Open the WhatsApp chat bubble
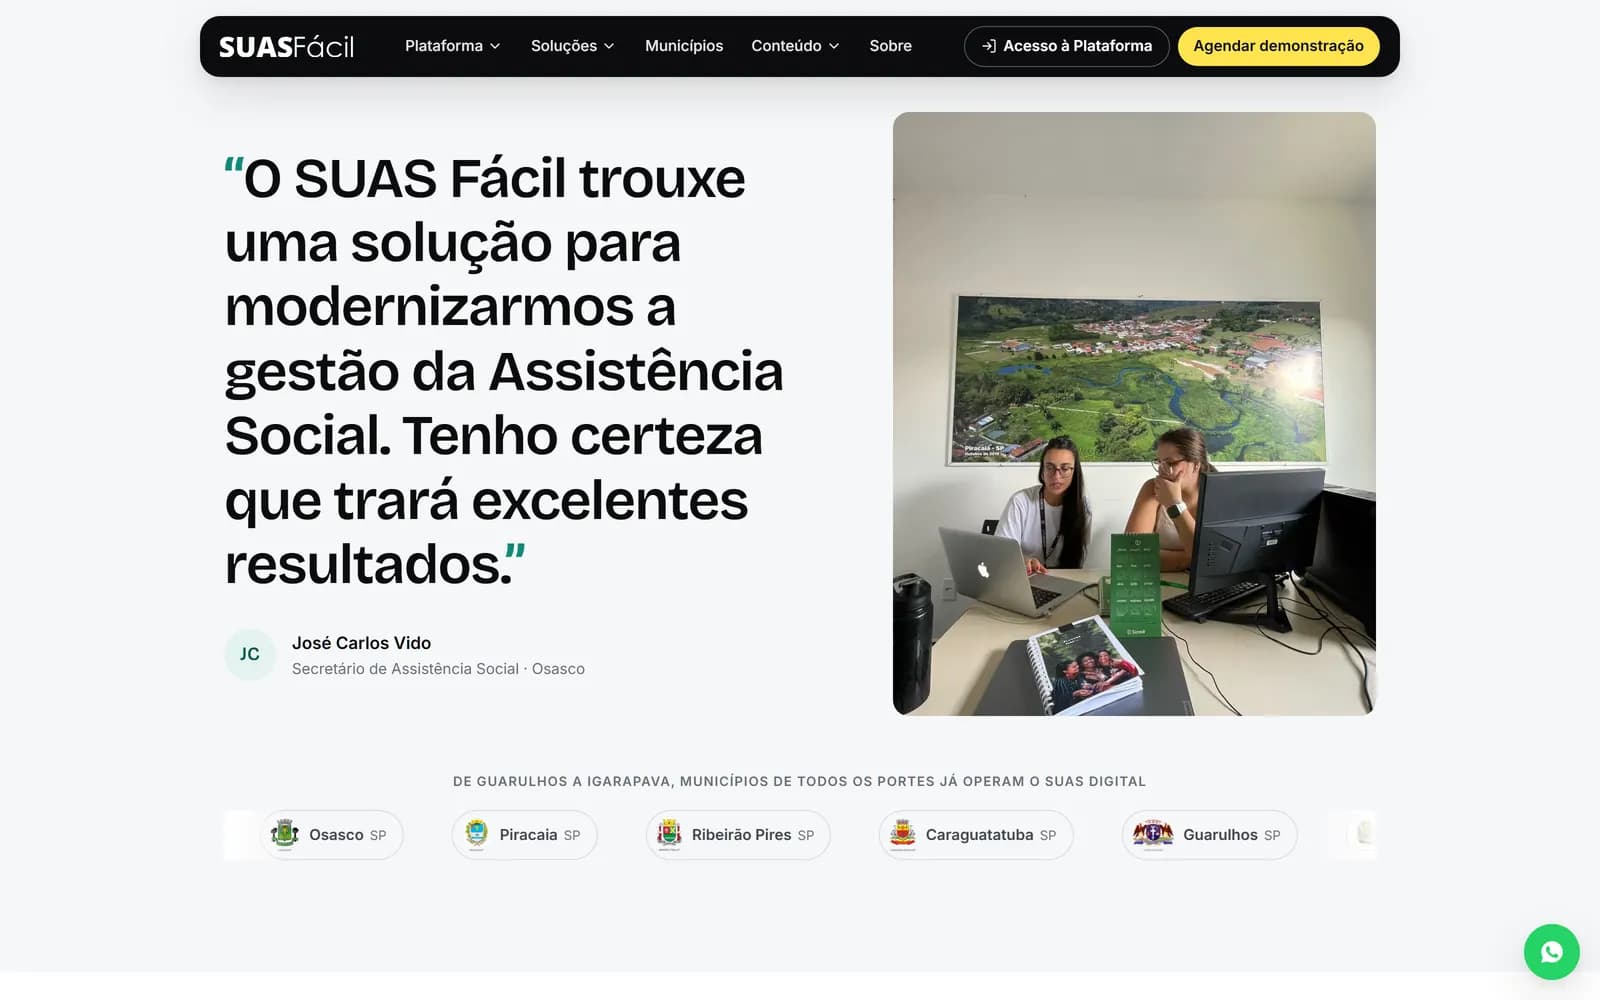Viewport: 1600px width, 1000px height. [x=1551, y=952]
